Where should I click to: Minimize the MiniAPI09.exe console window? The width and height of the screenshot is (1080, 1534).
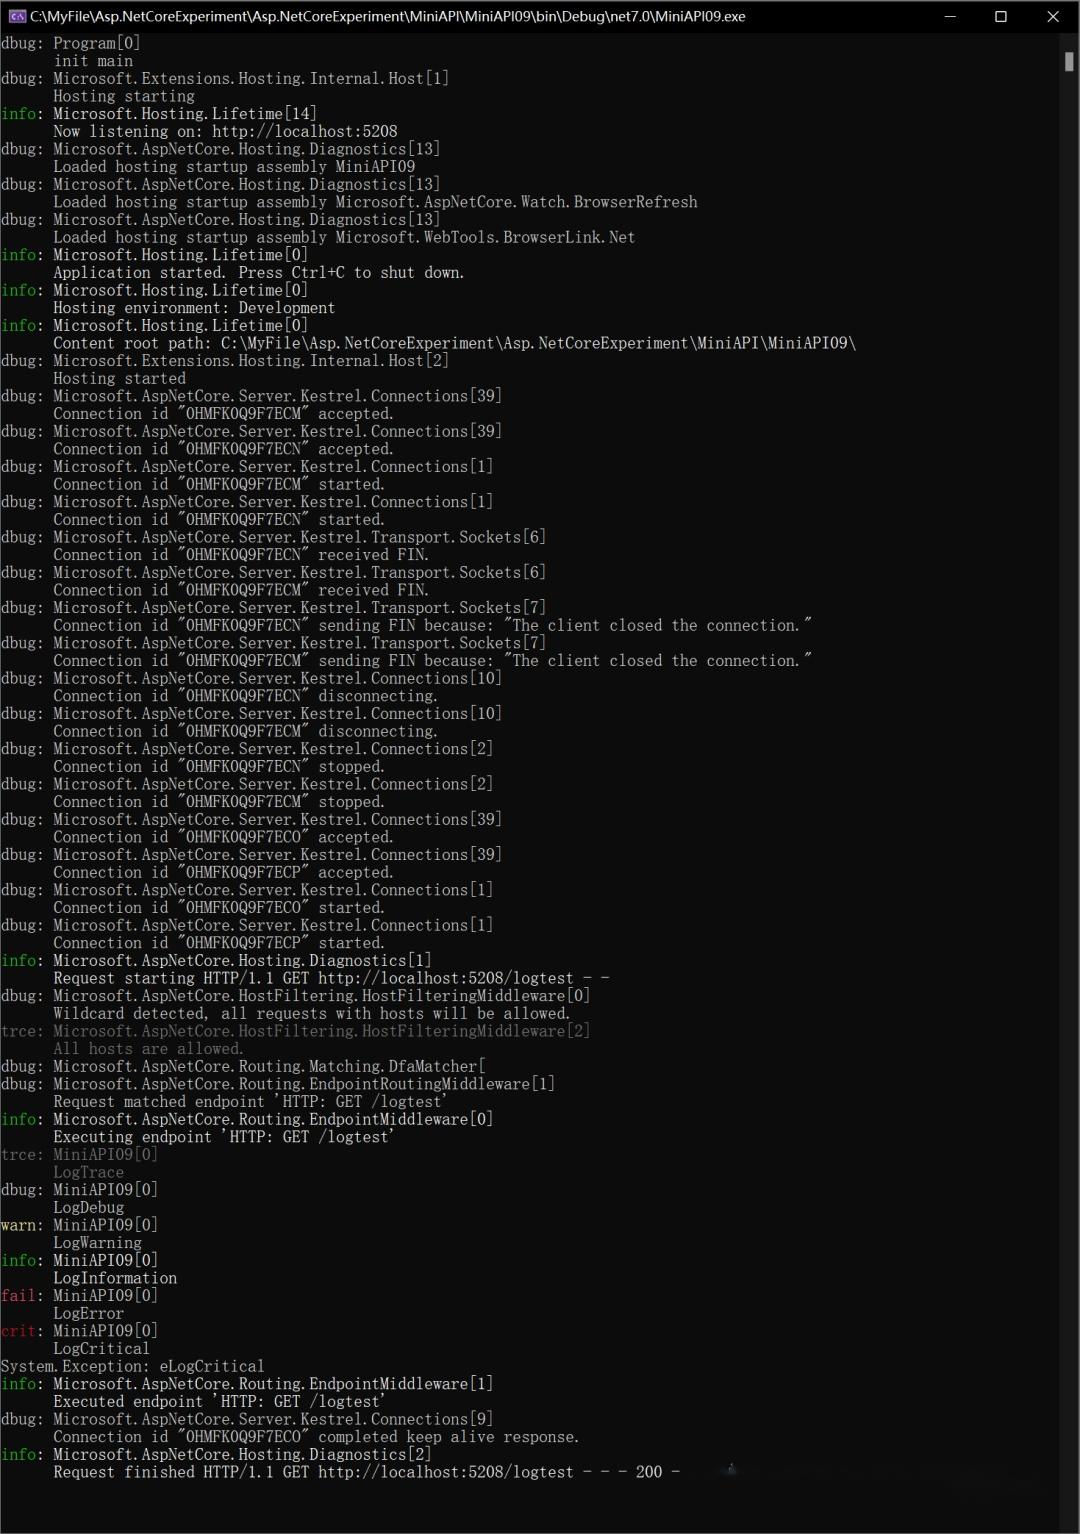click(x=950, y=16)
